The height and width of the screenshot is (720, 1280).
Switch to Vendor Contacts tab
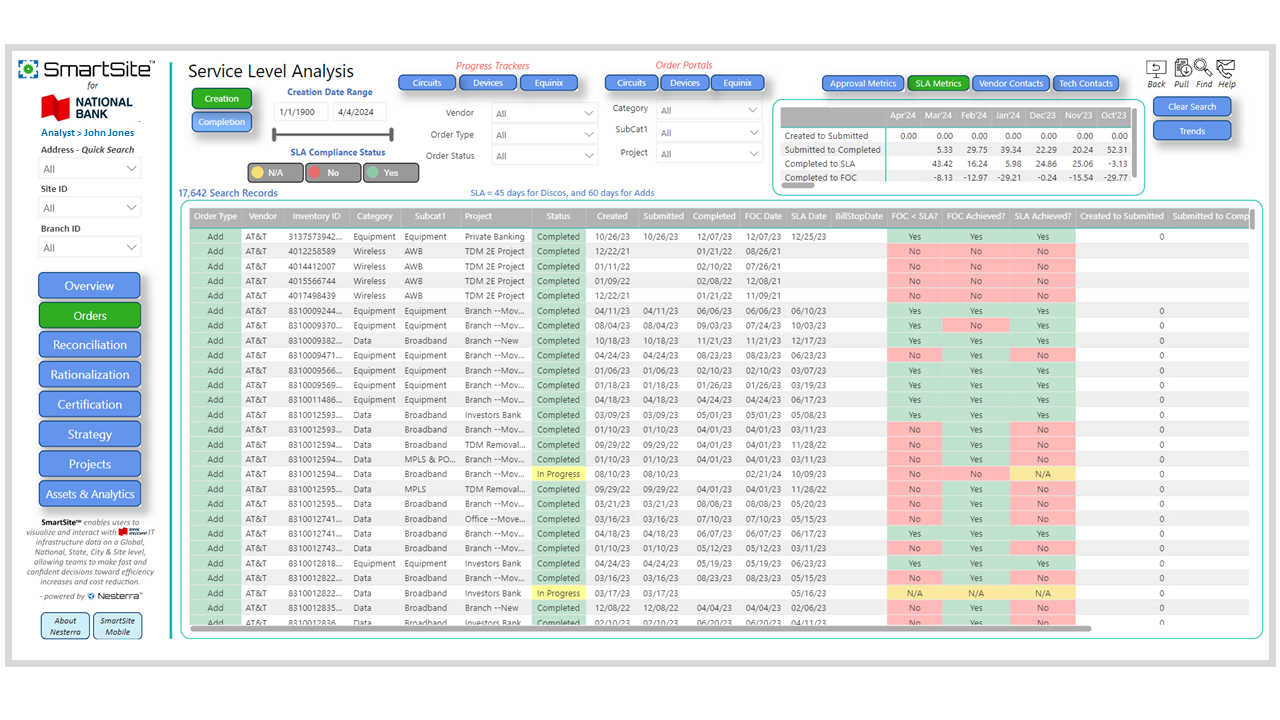1011,84
